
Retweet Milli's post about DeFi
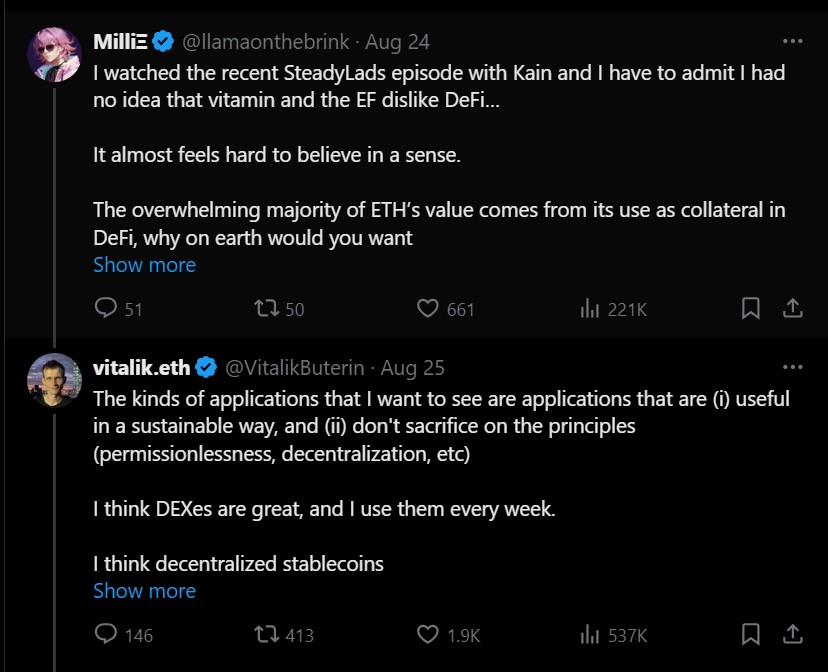(x=267, y=309)
